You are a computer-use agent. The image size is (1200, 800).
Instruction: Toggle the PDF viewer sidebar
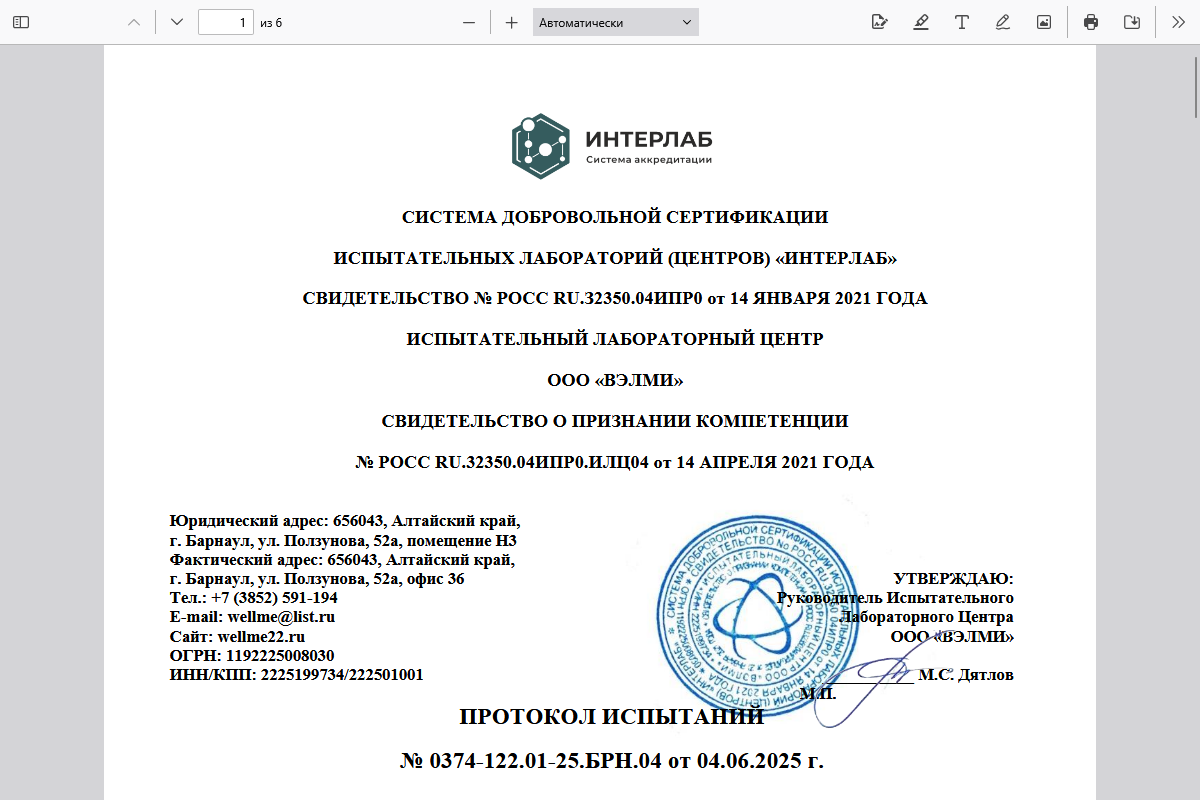22,22
